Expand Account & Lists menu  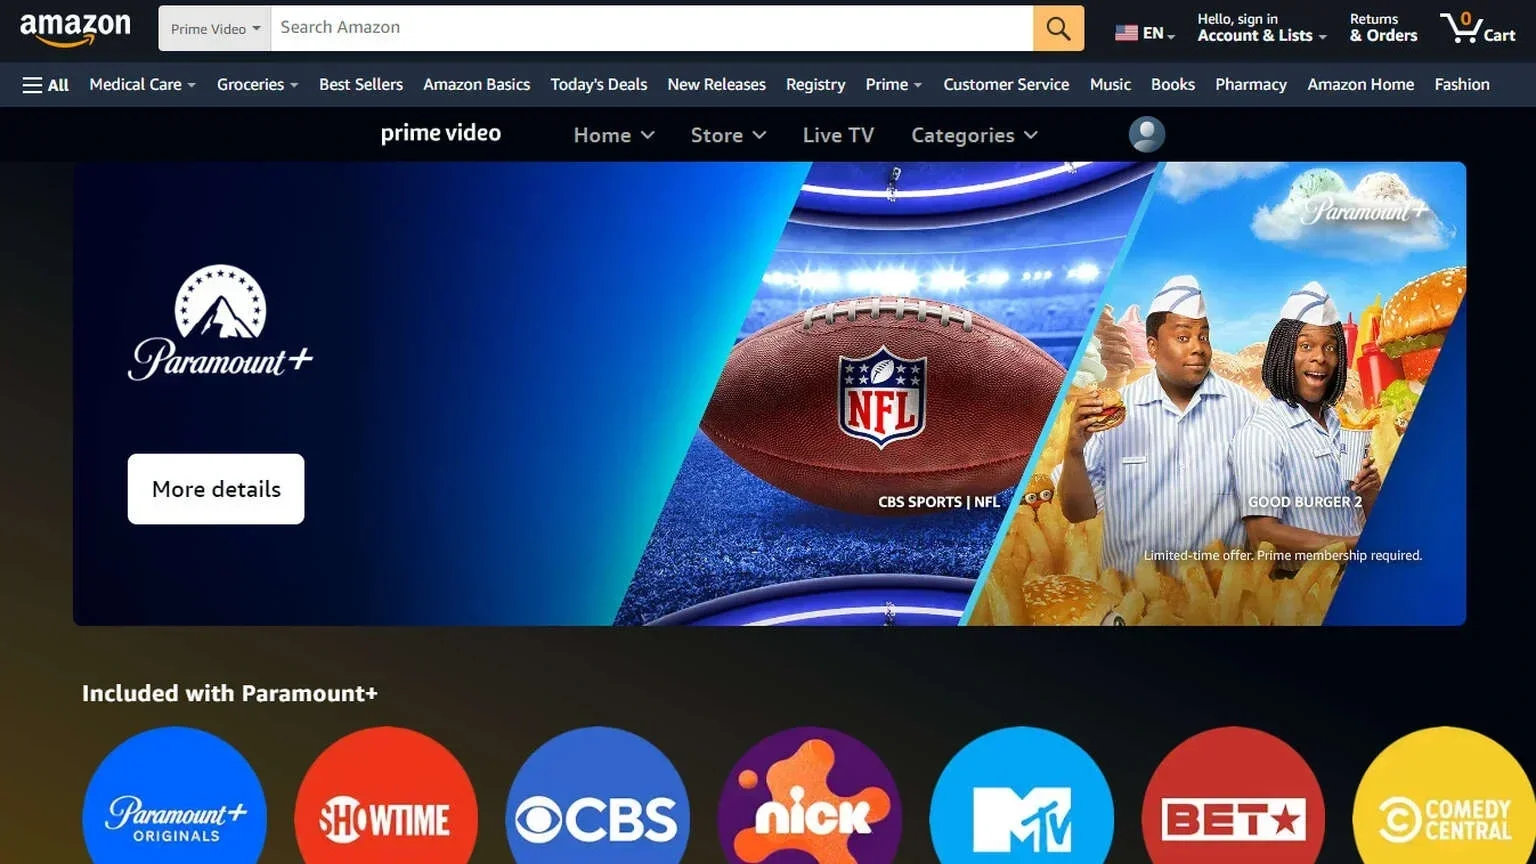(1262, 28)
